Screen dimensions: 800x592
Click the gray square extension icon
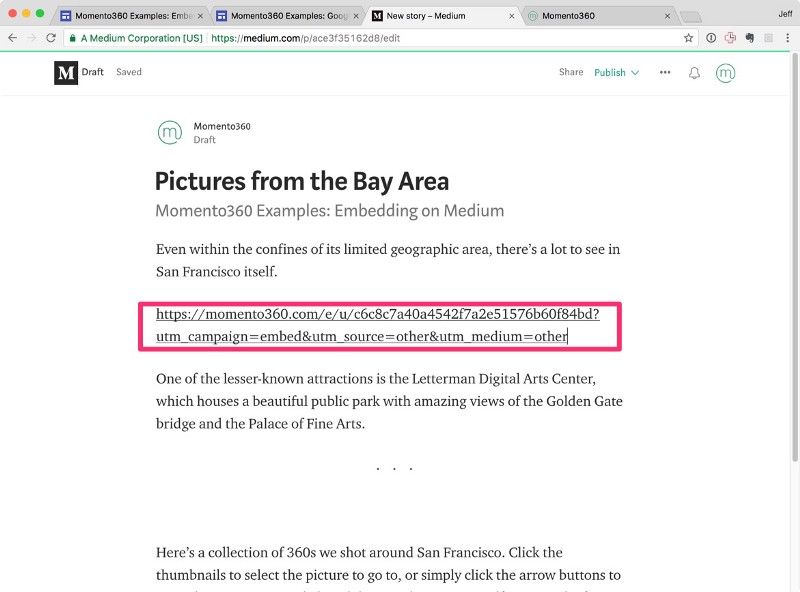(768, 38)
